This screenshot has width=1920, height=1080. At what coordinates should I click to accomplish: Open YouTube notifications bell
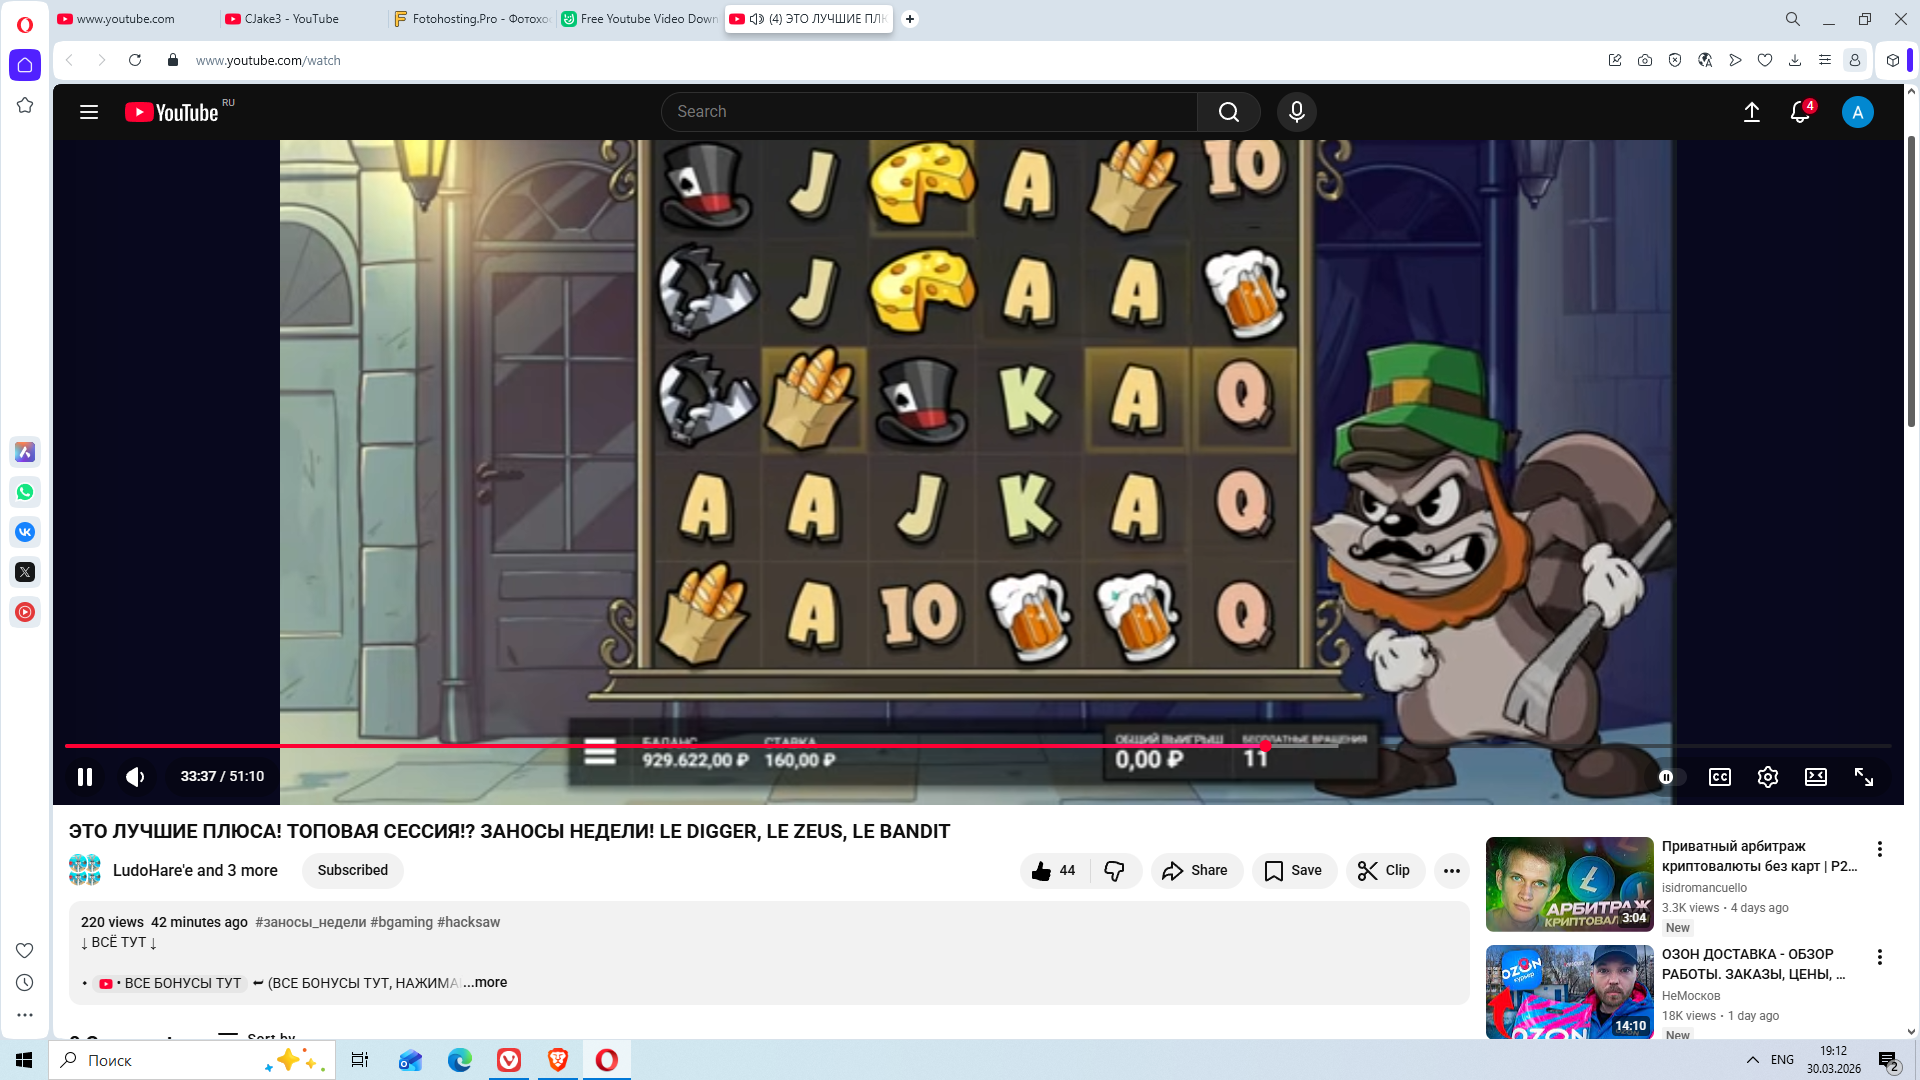point(1799,112)
